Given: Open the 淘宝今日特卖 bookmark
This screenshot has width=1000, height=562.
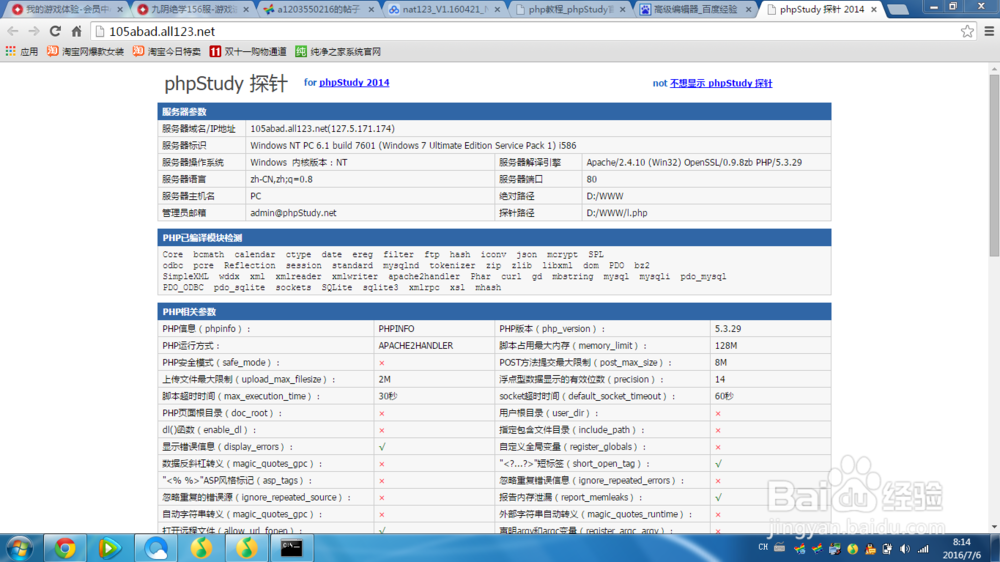Looking at the screenshot, I should 166,52.
